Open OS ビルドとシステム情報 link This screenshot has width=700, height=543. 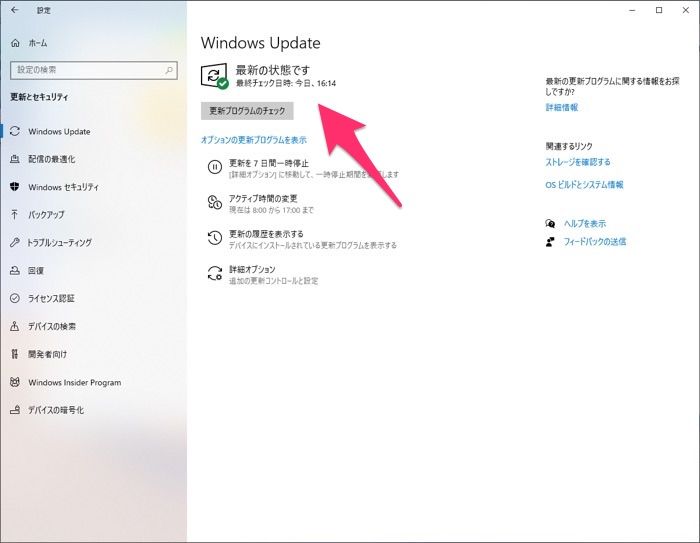pos(584,184)
